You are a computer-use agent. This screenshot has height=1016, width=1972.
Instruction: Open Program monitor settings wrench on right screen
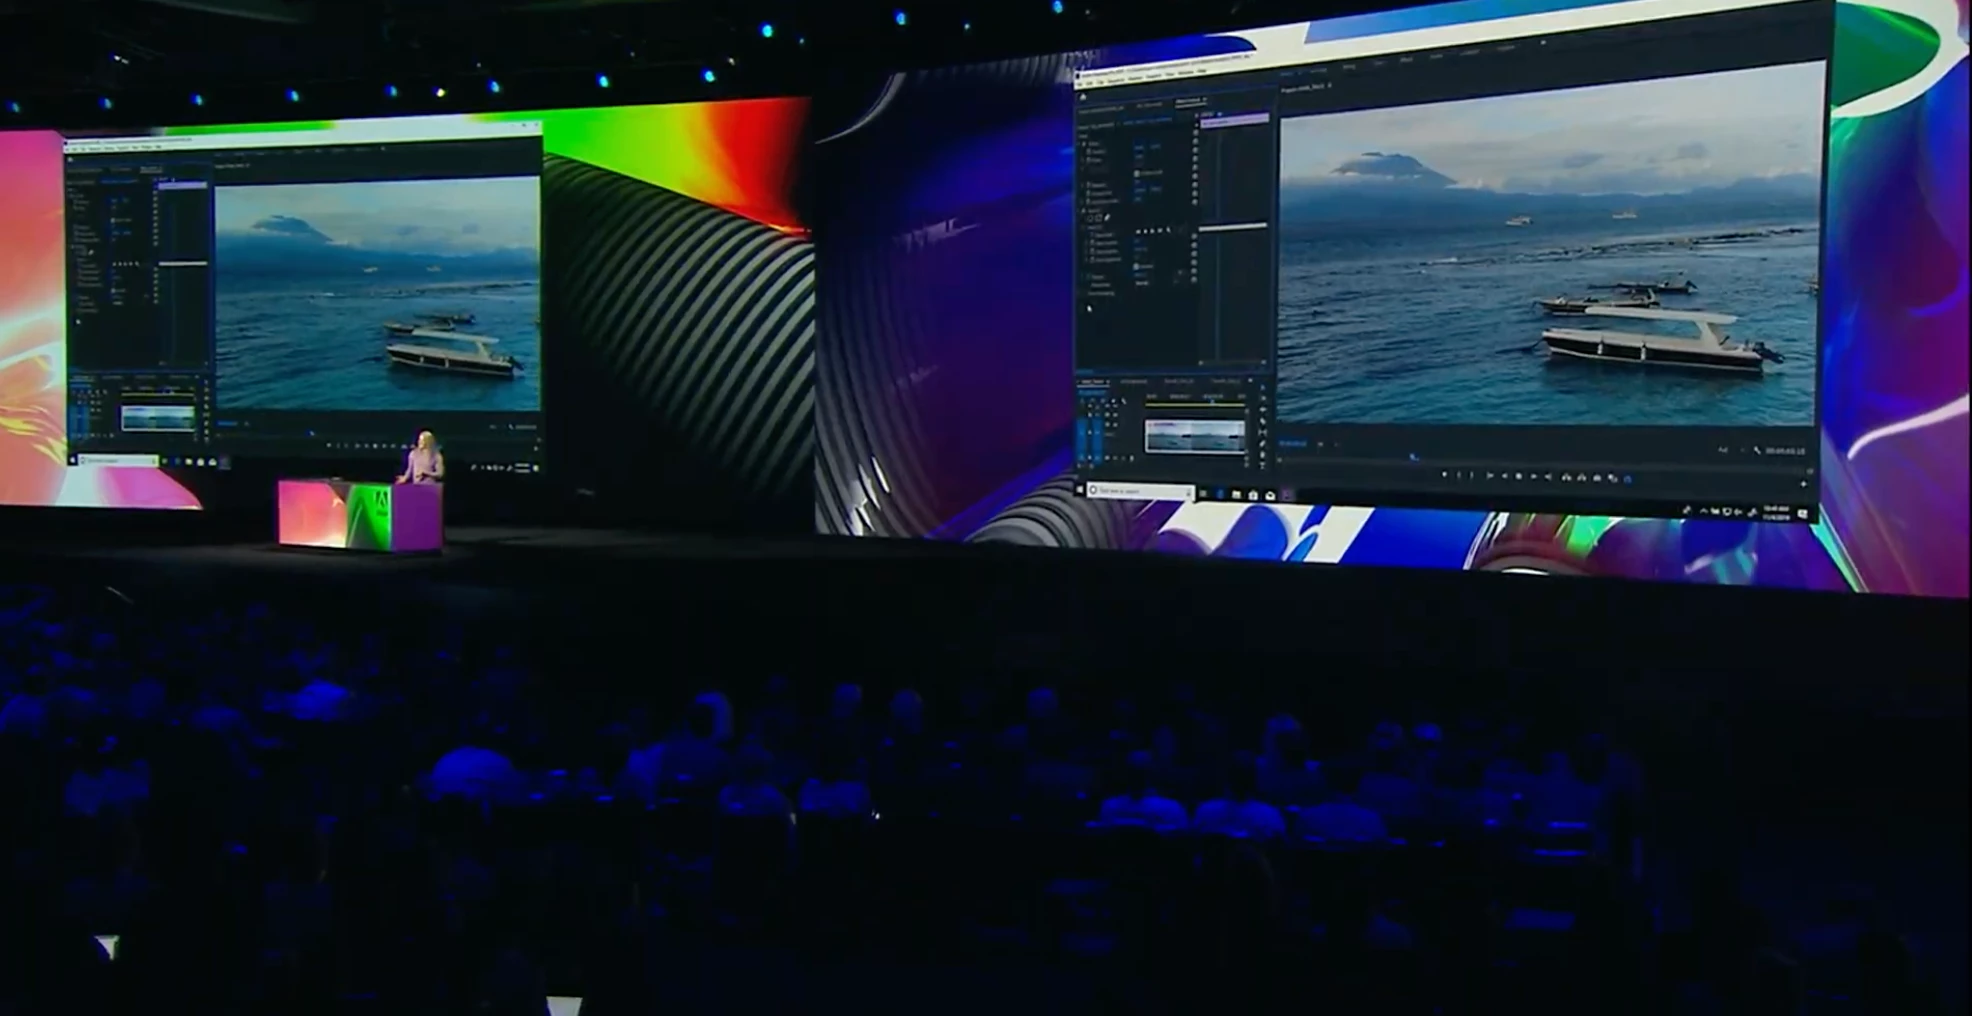pos(1757,450)
